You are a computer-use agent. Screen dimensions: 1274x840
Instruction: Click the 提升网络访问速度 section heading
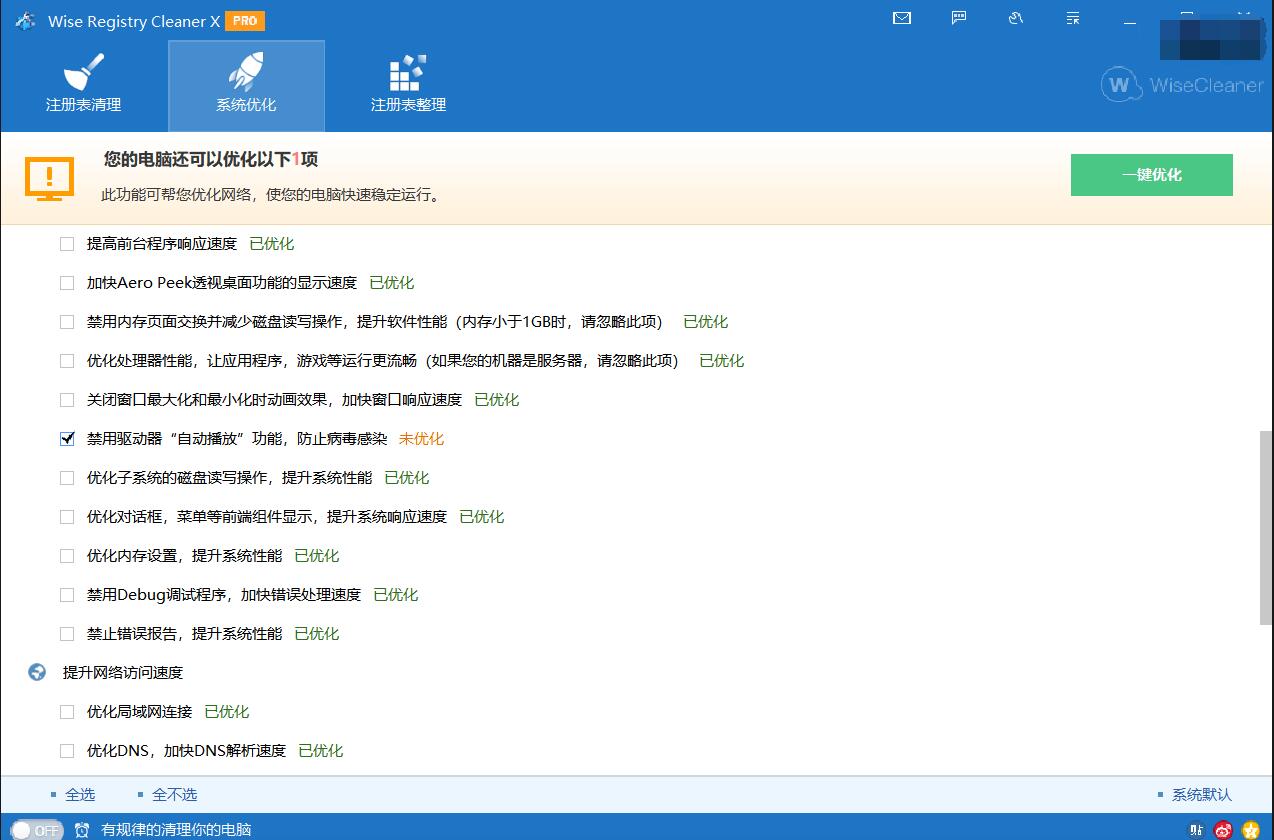click(x=123, y=672)
